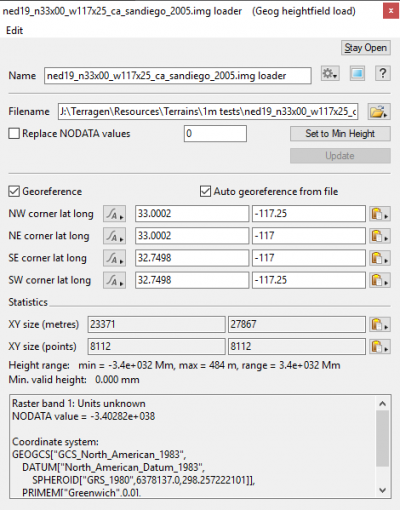Click the GEOGCS["GCS_North_American_1983" line

point(99,455)
